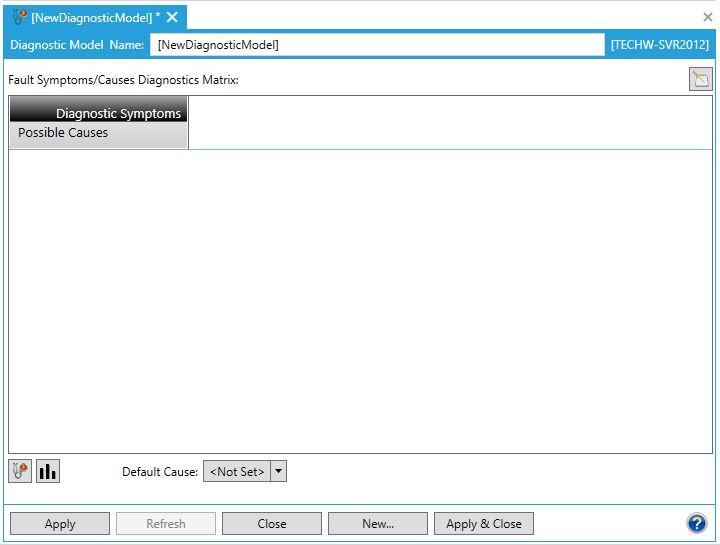This screenshot has height=545, width=720.
Task: Click the matrix edit icon at upper right
Action: (x=700, y=80)
